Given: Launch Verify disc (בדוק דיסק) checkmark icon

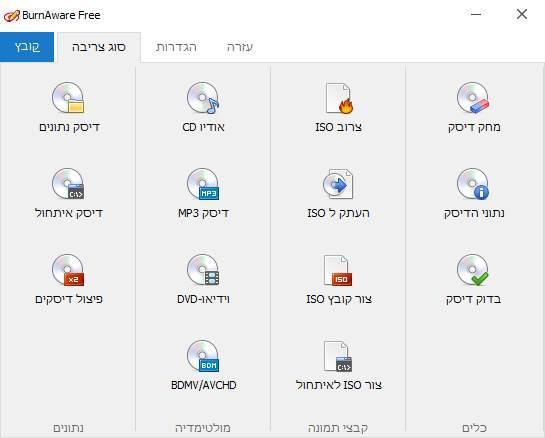Looking at the screenshot, I should (473, 270).
